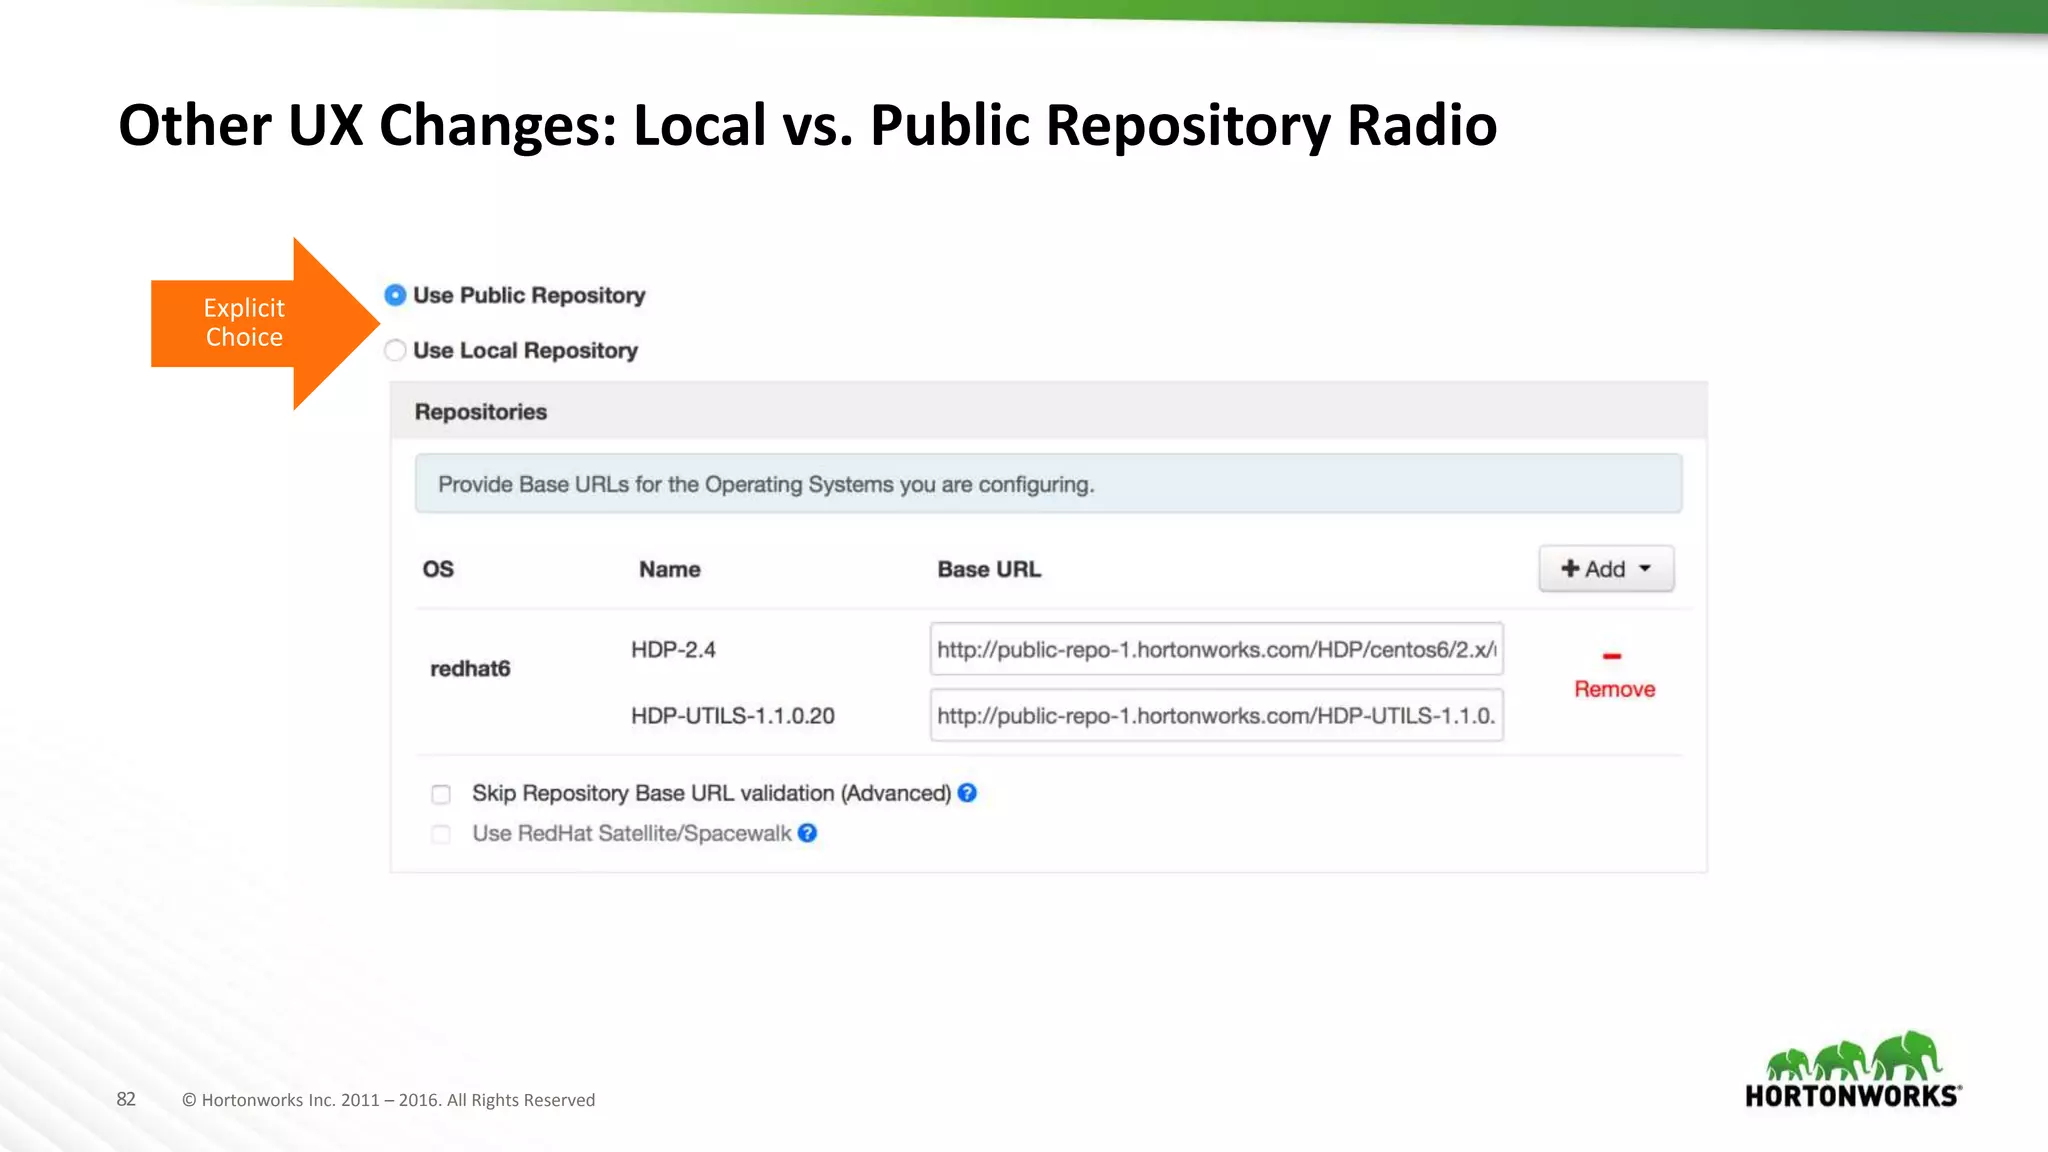Click the HDP-UTILS-1.1.0.20 repository name
The height and width of the screenshot is (1152, 2048).
coord(732,716)
